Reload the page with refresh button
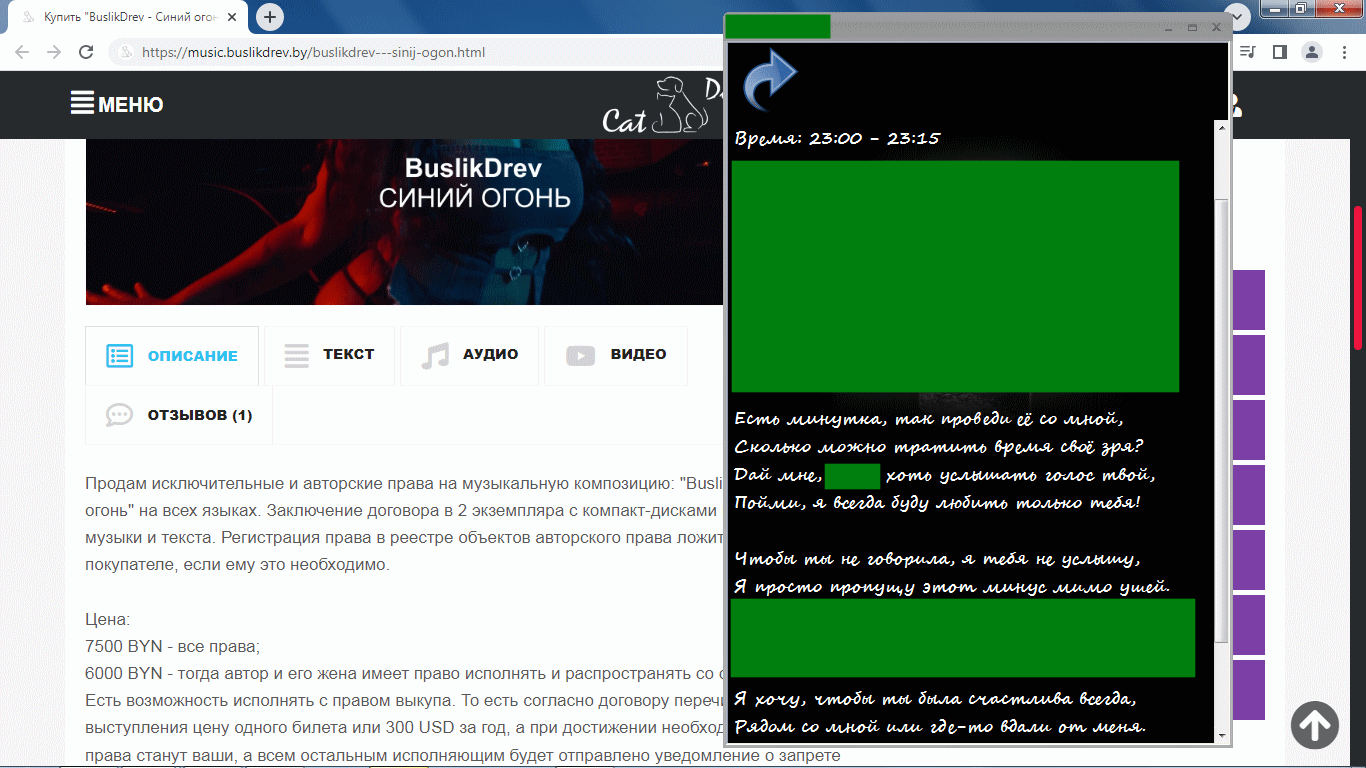The height and width of the screenshot is (768, 1366). [x=87, y=52]
